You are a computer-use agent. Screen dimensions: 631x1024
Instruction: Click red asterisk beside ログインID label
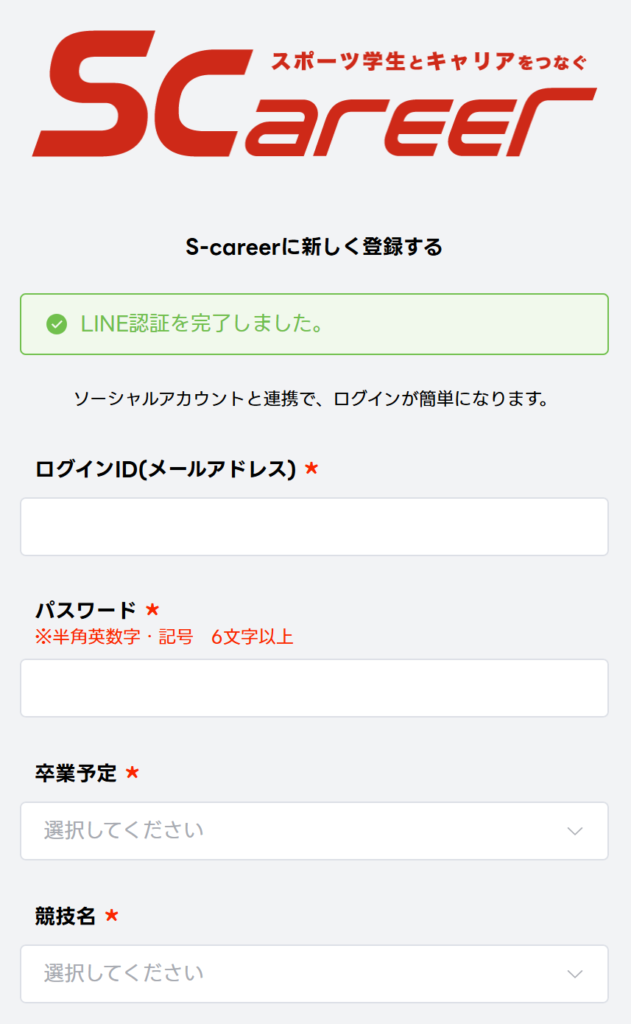311,469
